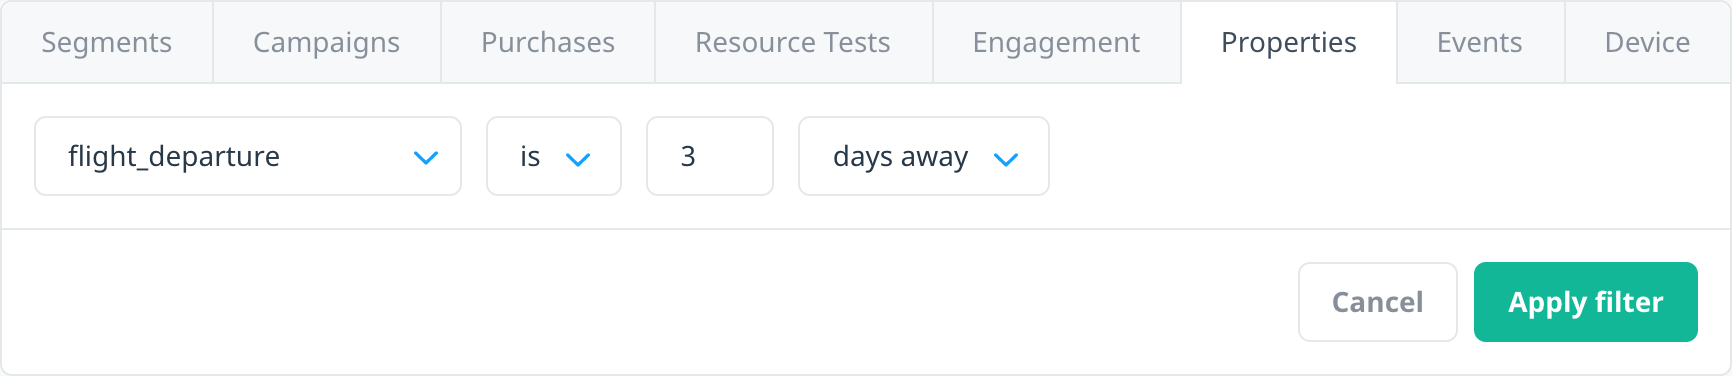Click the blue chevron next to "is"
Viewport: 1732px width, 376px height.
tap(578, 158)
